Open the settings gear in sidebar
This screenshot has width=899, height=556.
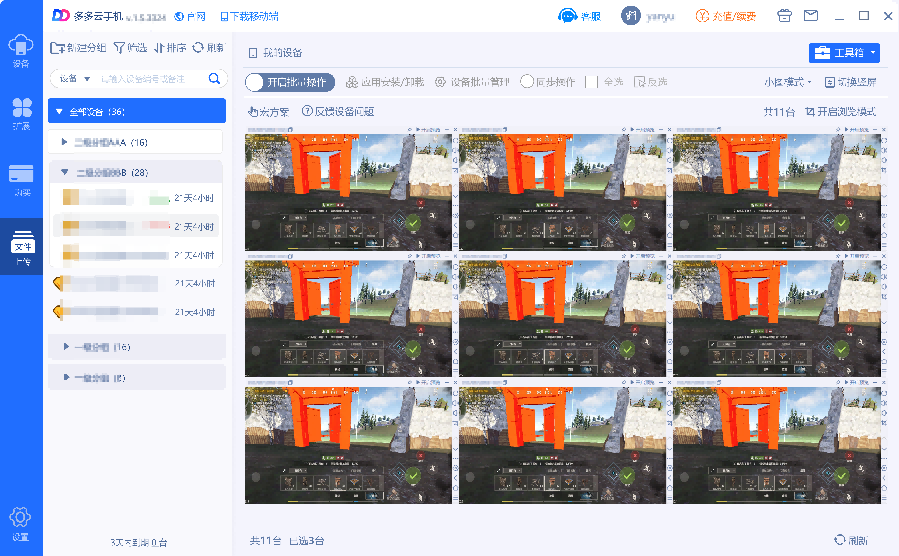[20, 523]
